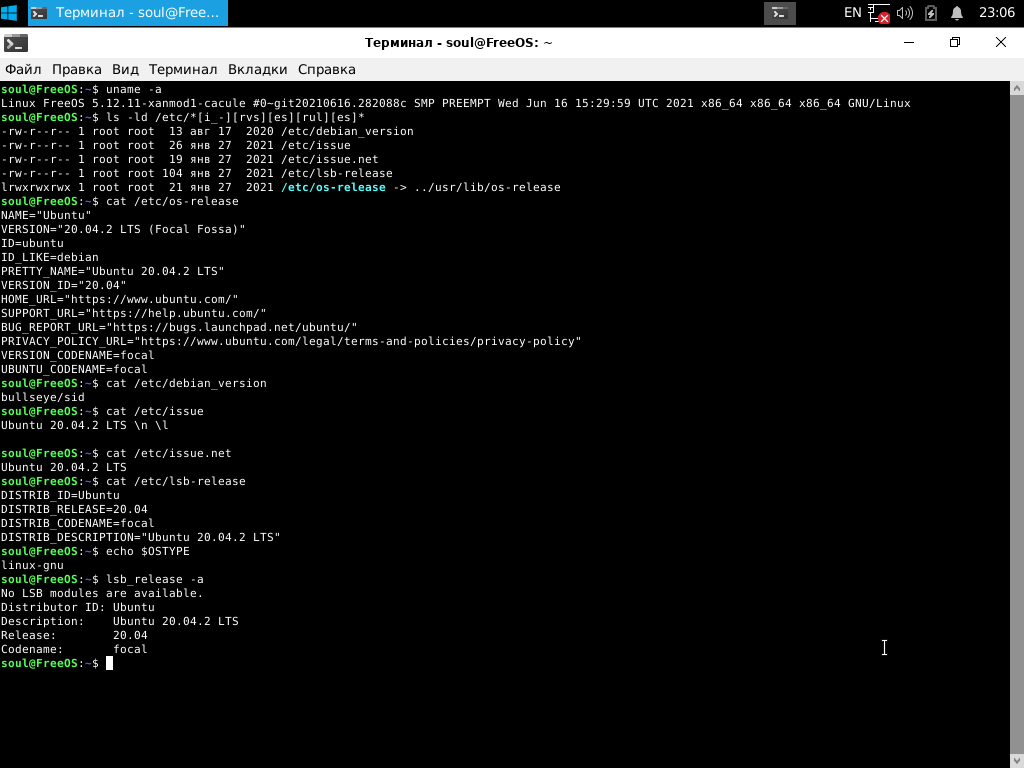Open the Вид menu

[125, 69]
